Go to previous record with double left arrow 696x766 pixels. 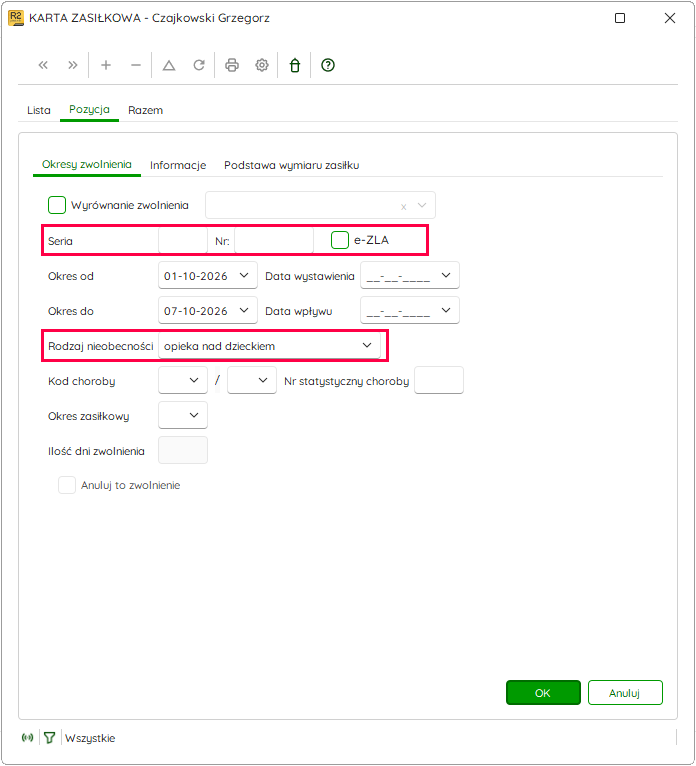click(x=43, y=65)
